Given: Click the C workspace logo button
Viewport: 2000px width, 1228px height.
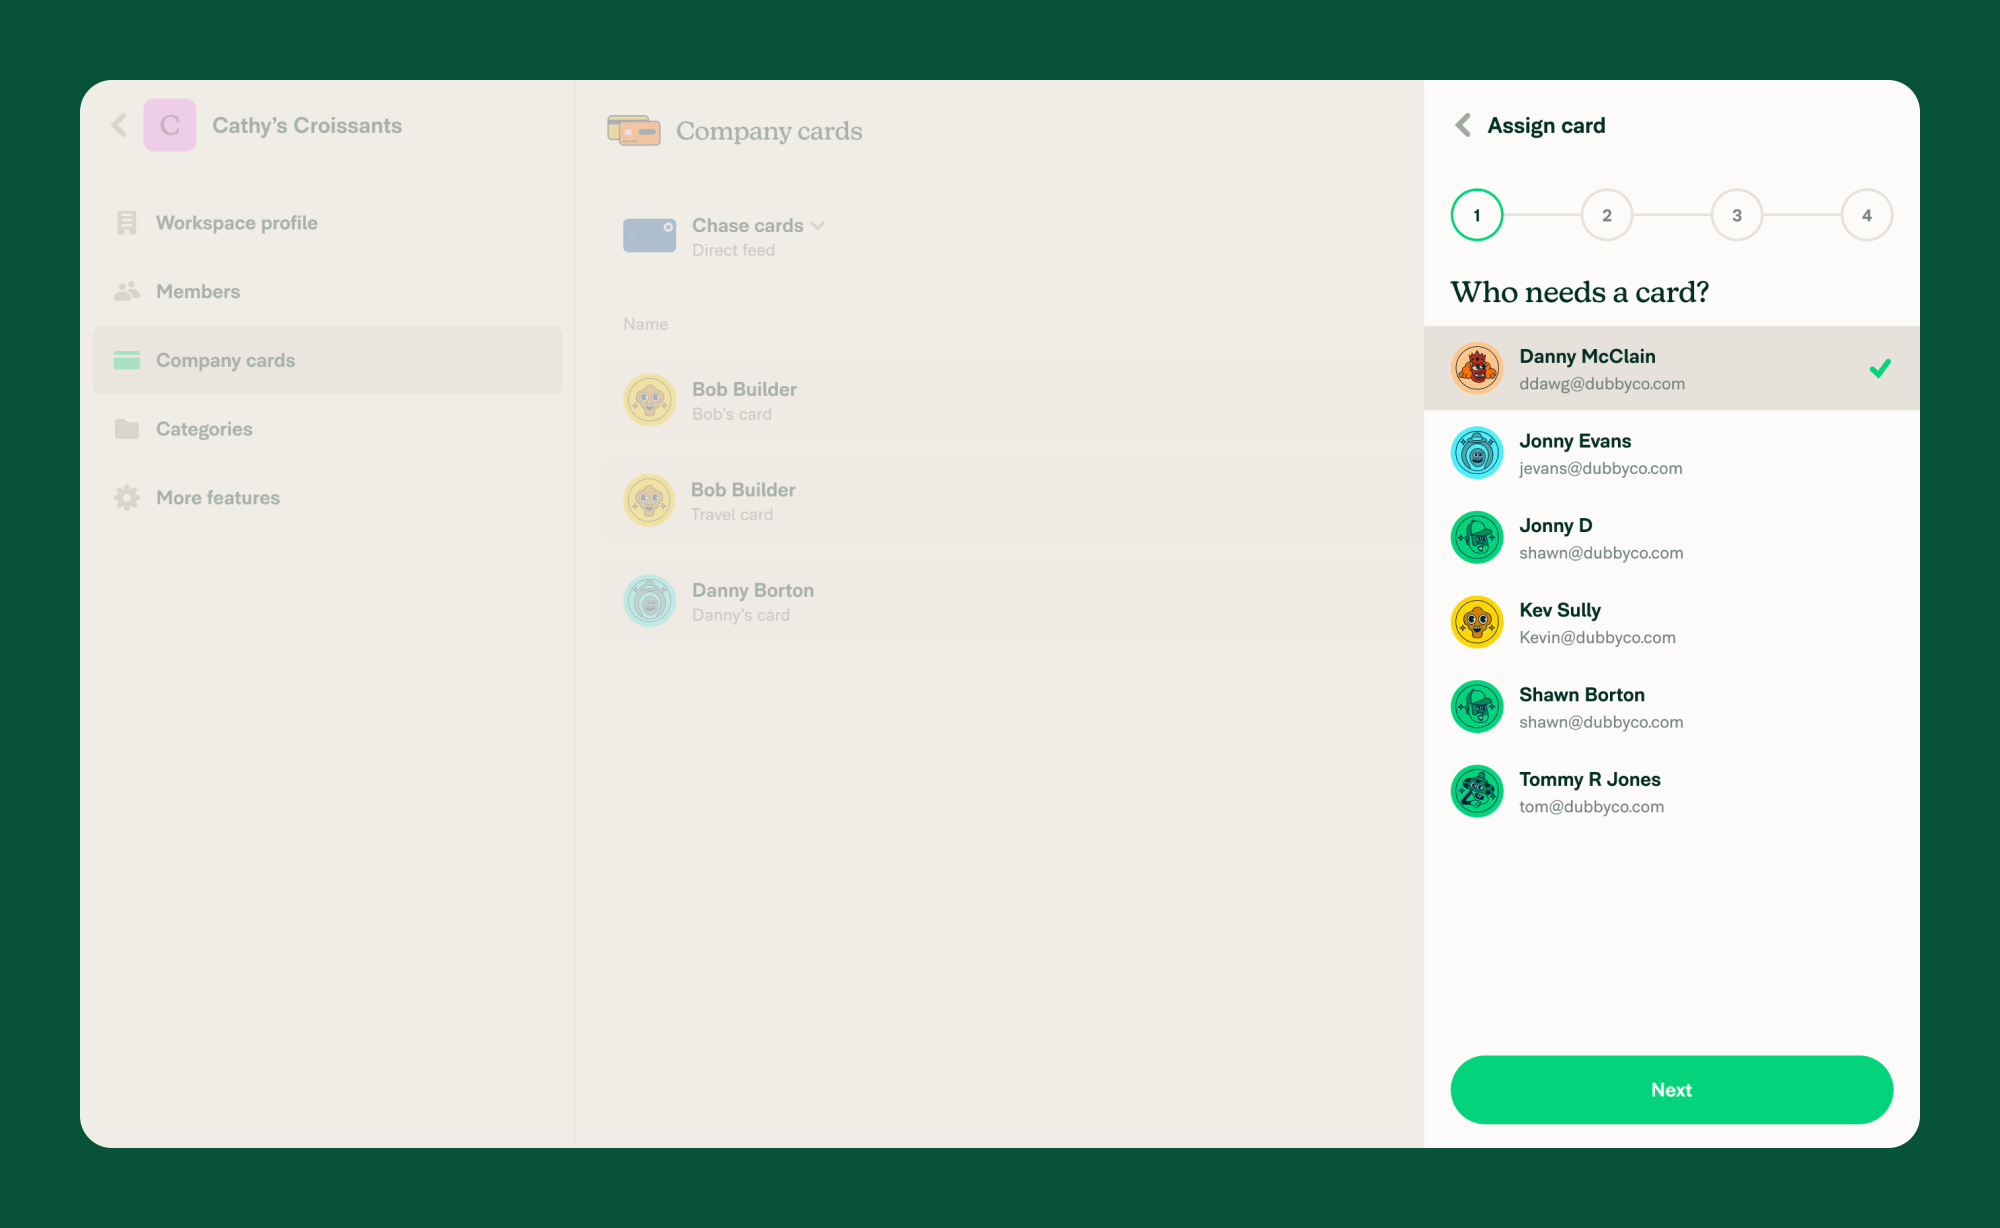Looking at the screenshot, I should point(169,126).
